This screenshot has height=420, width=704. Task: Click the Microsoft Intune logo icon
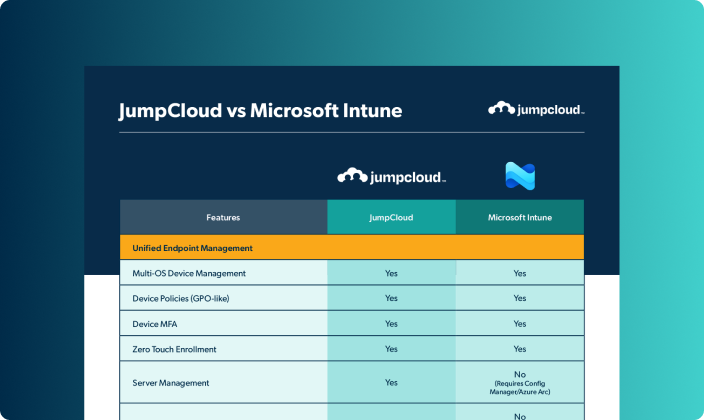[520, 176]
